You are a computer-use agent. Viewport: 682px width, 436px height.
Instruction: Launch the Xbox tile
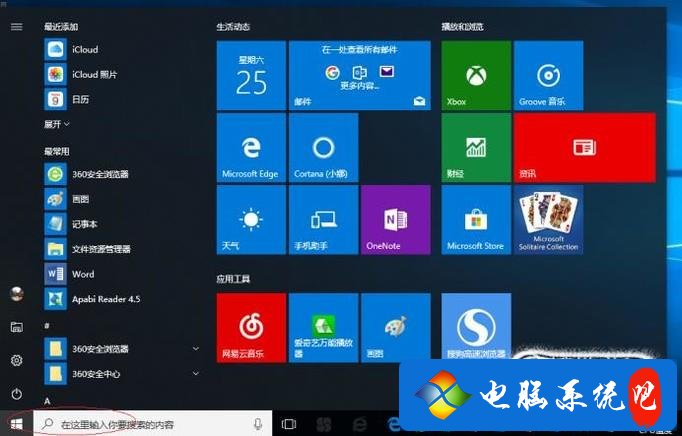476,76
